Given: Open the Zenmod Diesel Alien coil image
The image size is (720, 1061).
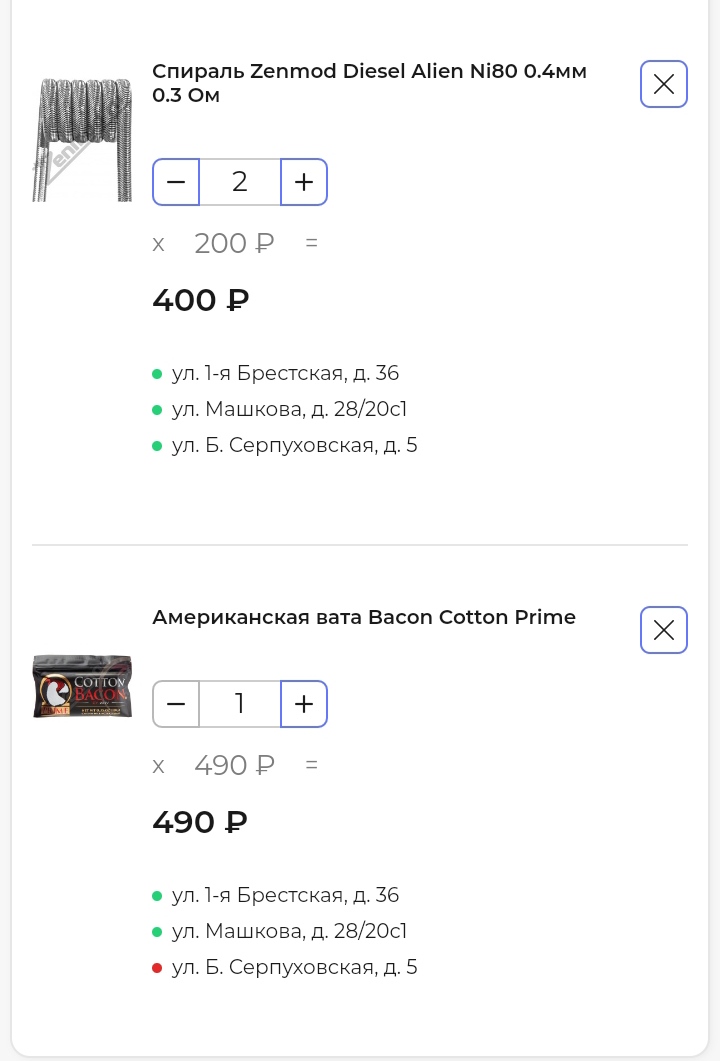Looking at the screenshot, I should pos(82,138).
